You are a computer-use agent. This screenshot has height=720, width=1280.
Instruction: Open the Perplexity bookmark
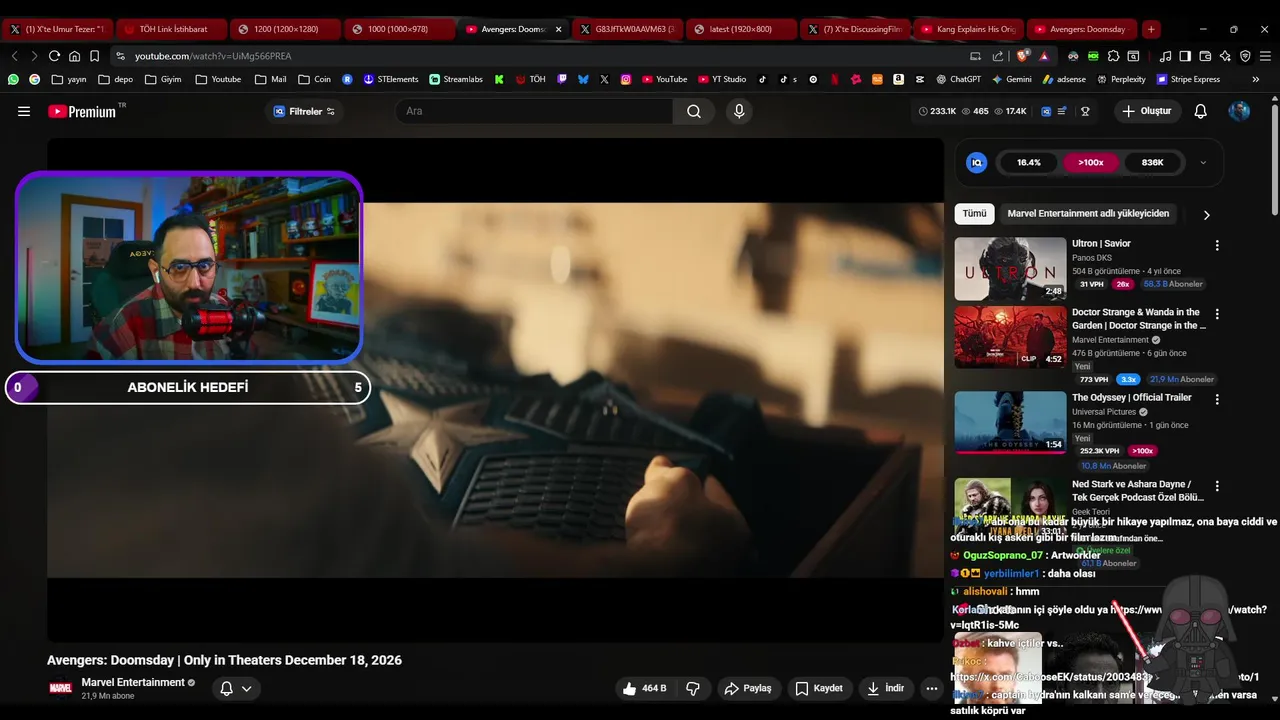tap(1121, 79)
